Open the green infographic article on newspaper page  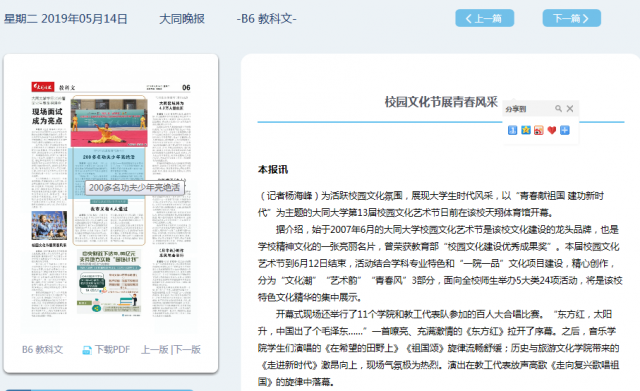pos(109,282)
